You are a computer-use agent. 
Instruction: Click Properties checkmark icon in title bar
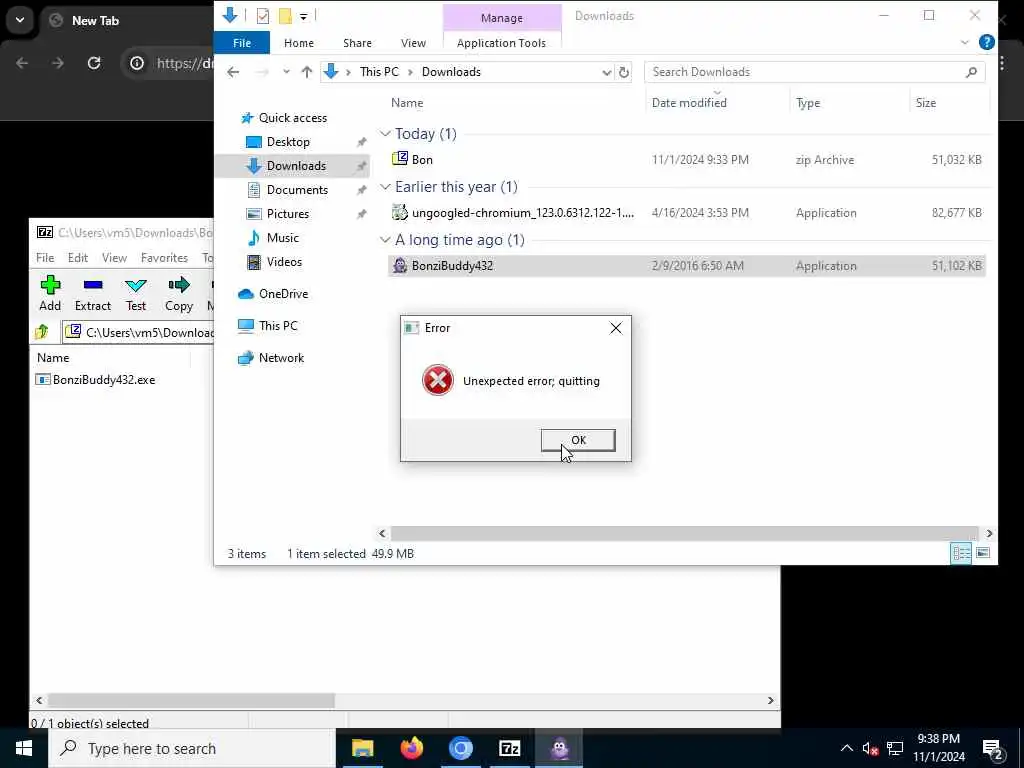pos(263,16)
